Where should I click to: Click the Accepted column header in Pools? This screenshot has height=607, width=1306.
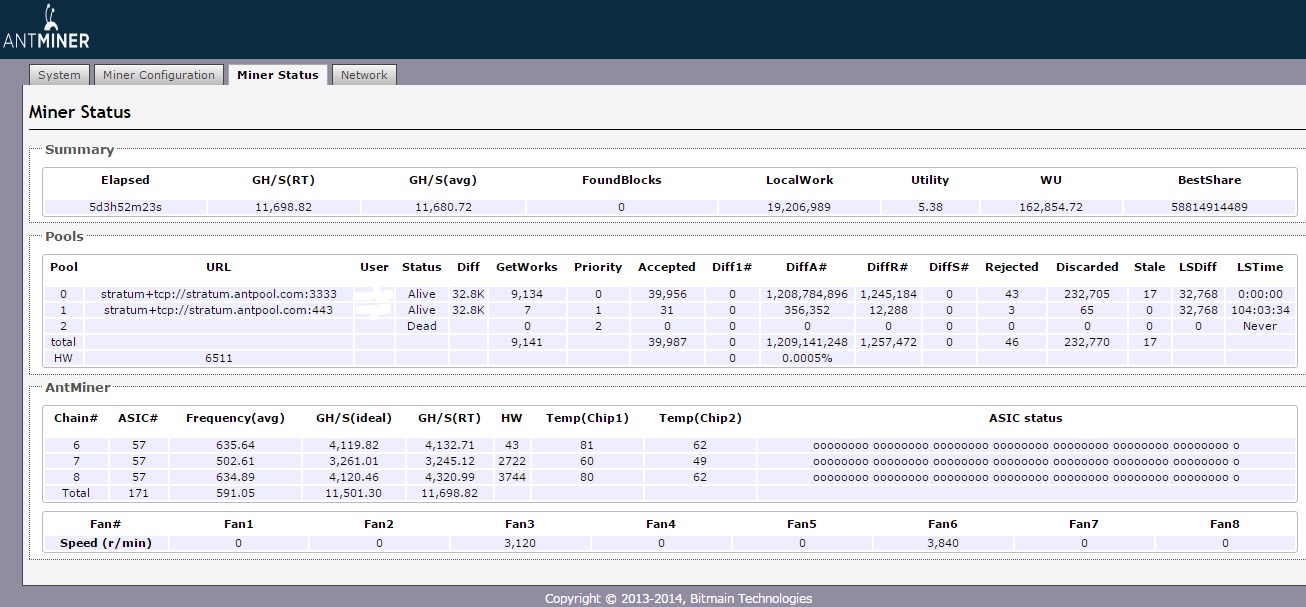pyautogui.click(x=666, y=267)
